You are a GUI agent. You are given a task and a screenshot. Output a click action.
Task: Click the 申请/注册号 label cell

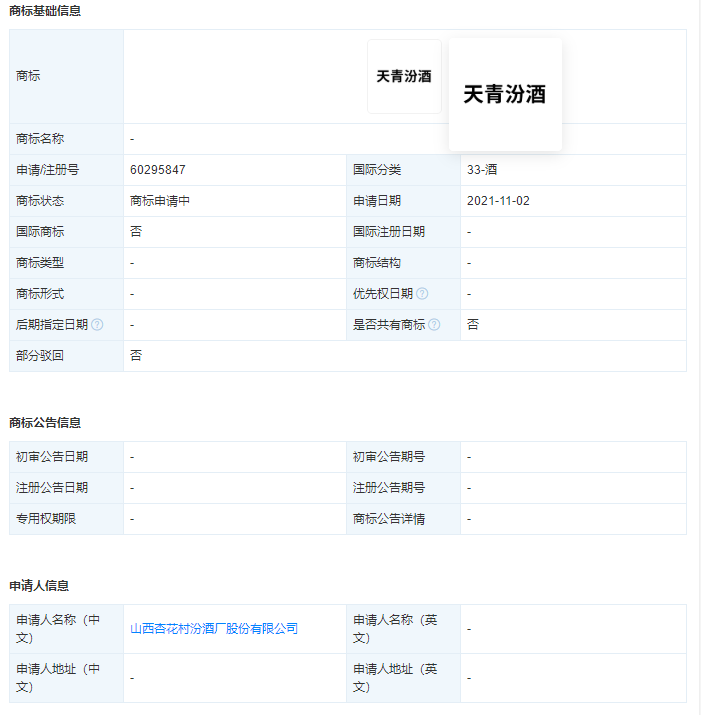[x=67, y=170]
